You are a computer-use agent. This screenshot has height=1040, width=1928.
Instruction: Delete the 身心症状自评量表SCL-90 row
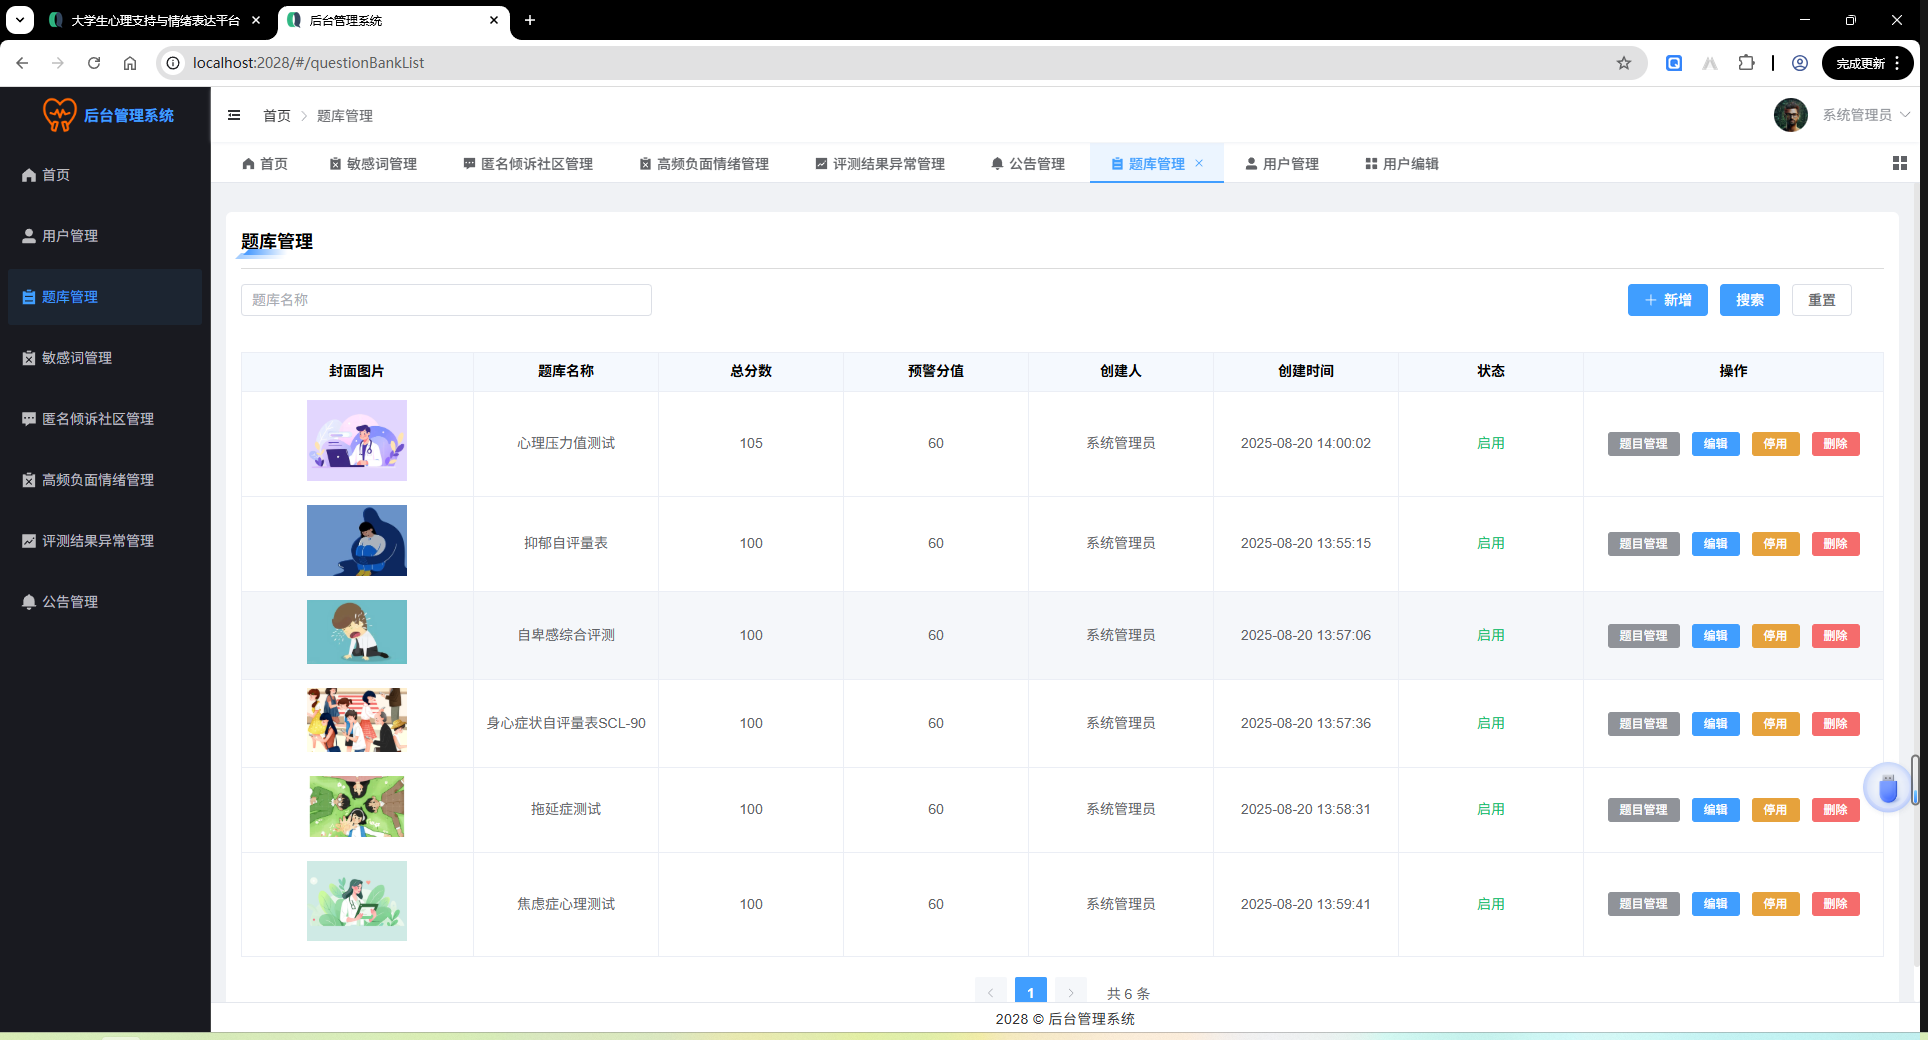pos(1836,724)
